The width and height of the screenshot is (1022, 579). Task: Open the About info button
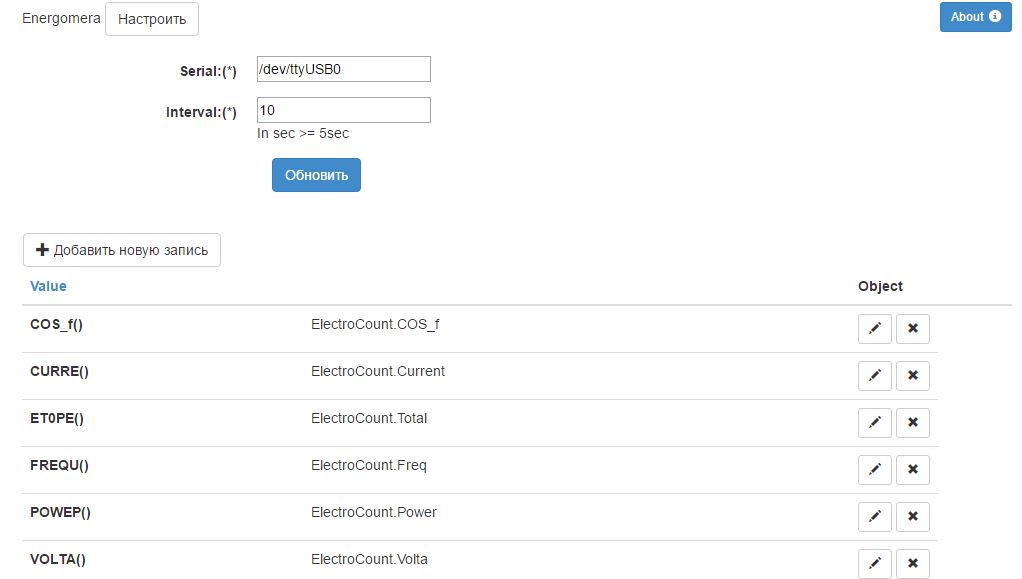click(x=975, y=17)
